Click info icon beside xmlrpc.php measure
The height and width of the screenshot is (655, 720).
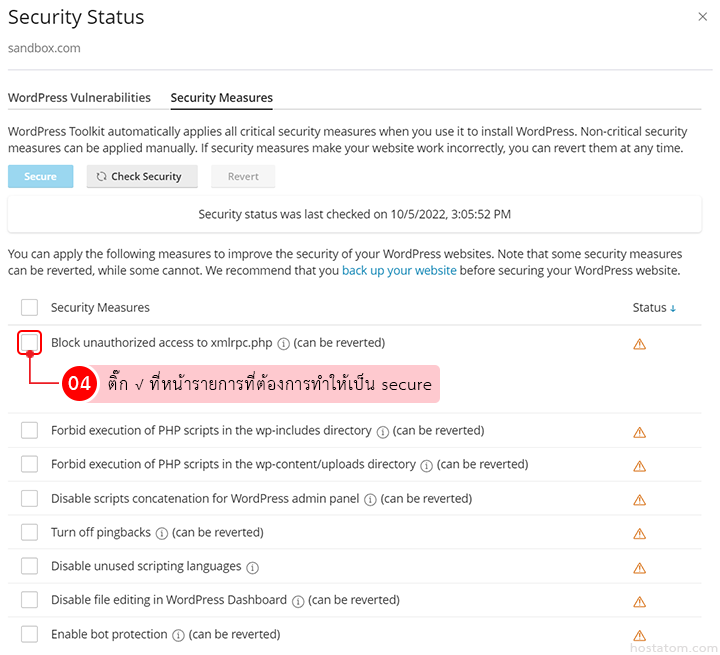(283, 344)
